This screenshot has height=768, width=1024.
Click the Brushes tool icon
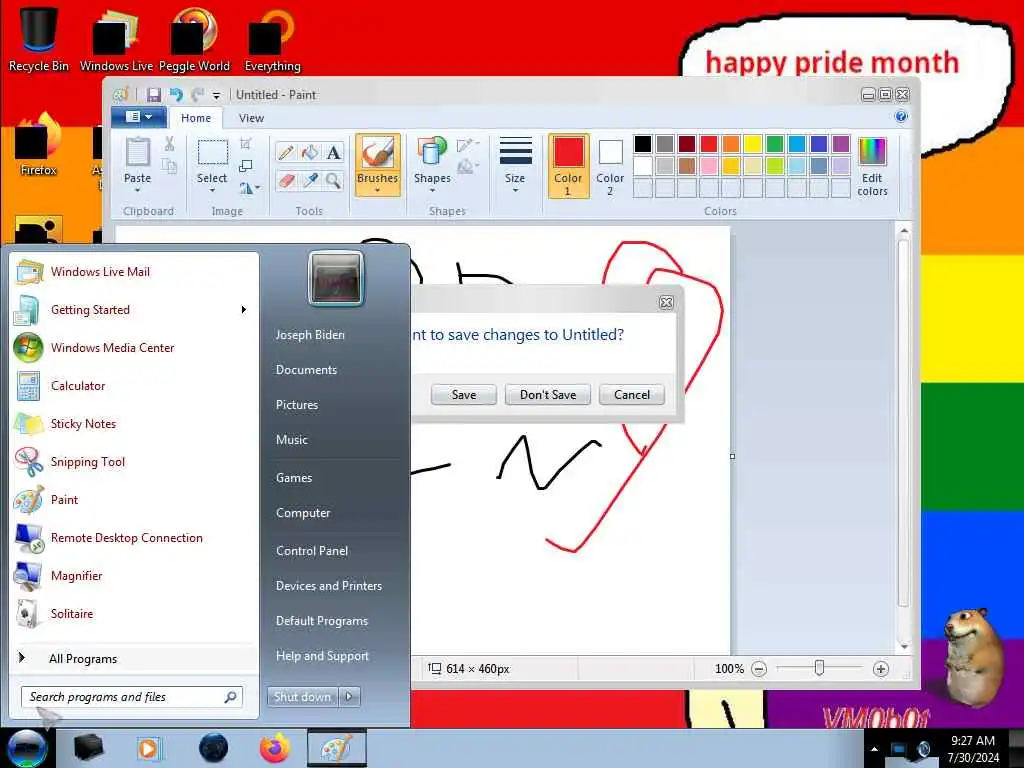[377, 153]
